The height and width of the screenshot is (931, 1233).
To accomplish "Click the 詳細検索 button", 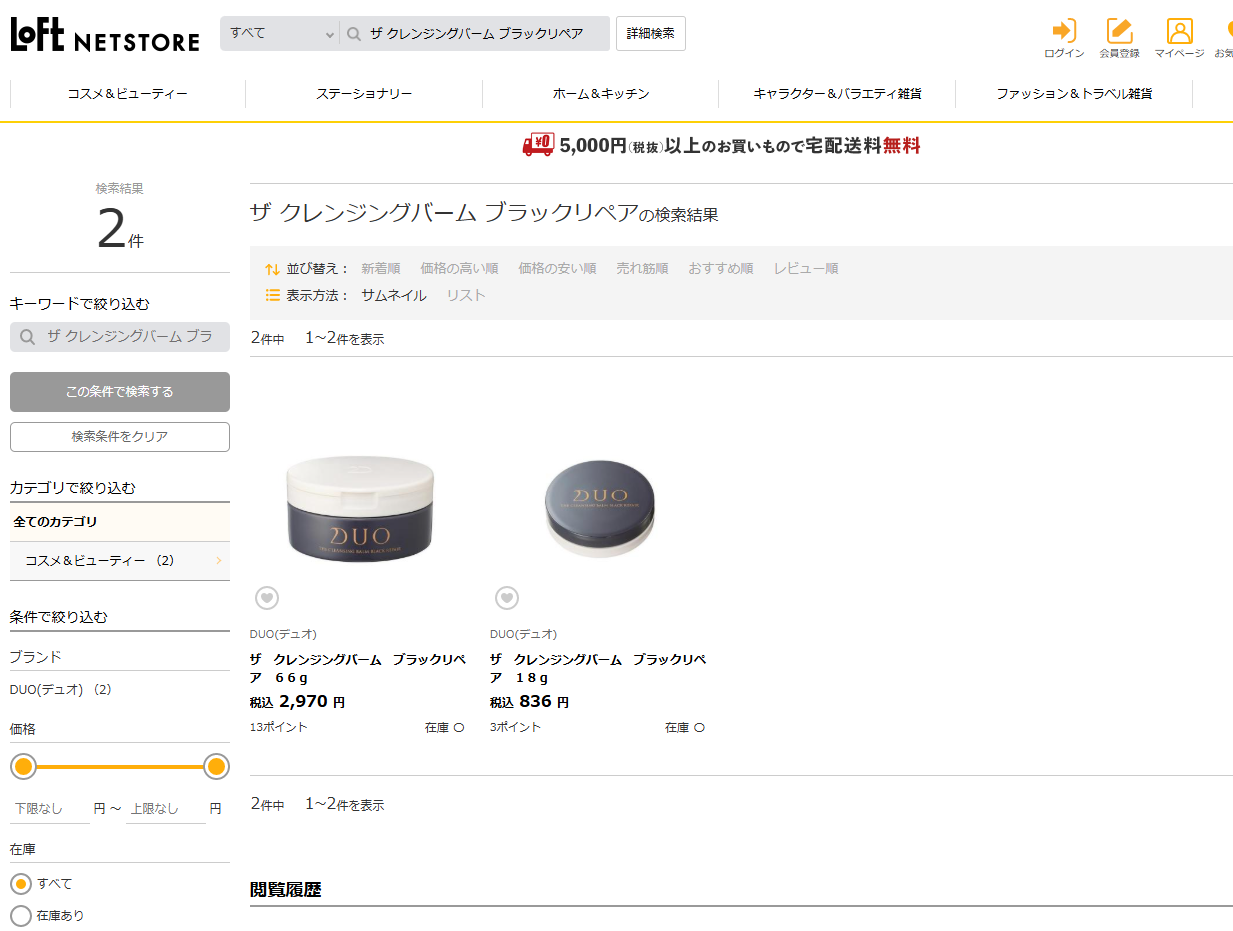I will coord(651,33).
